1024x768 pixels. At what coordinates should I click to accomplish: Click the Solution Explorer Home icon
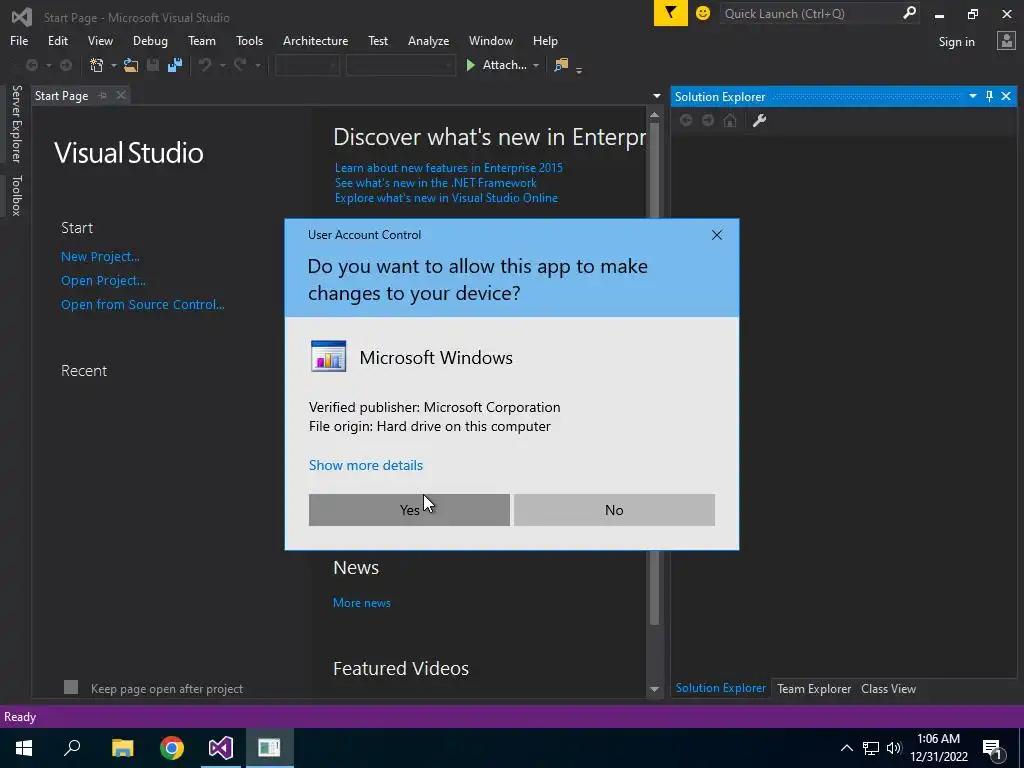point(730,120)
